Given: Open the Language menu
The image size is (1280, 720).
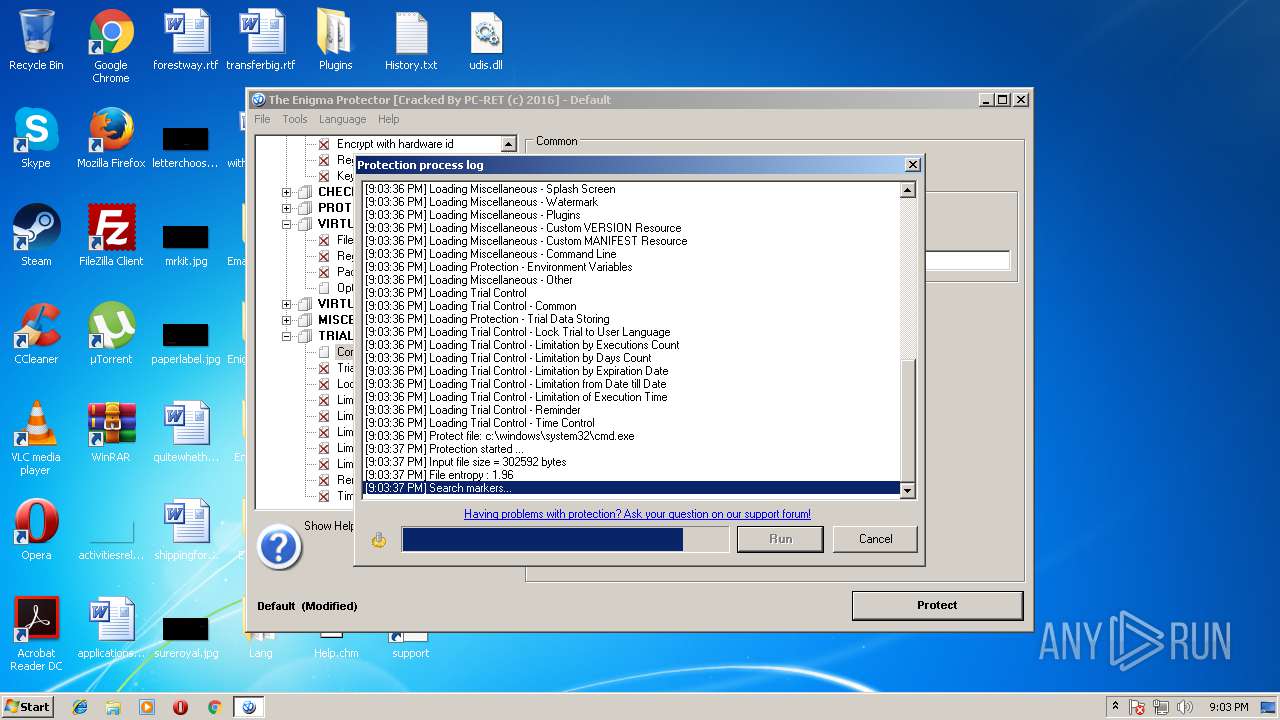Looking at the screenshot, I should coord(342,119).
